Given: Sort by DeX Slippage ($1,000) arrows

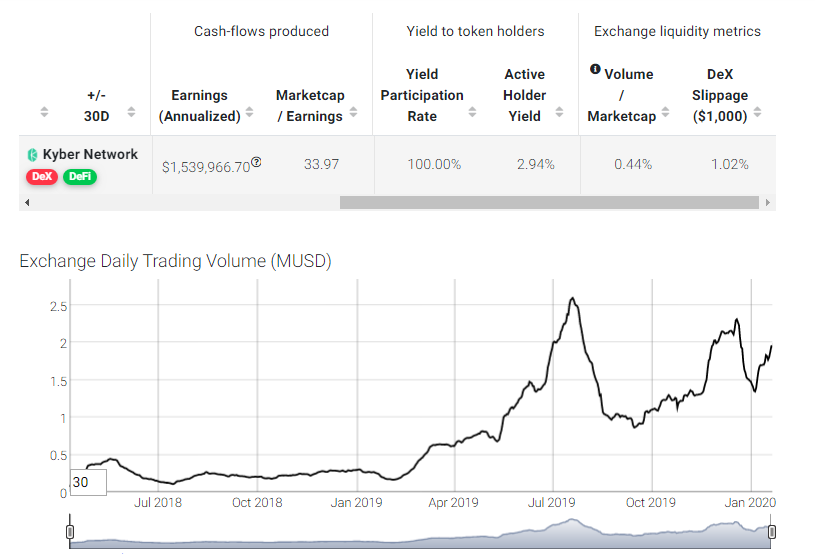Looking at the screenshot, I should [x=757, y=112].
